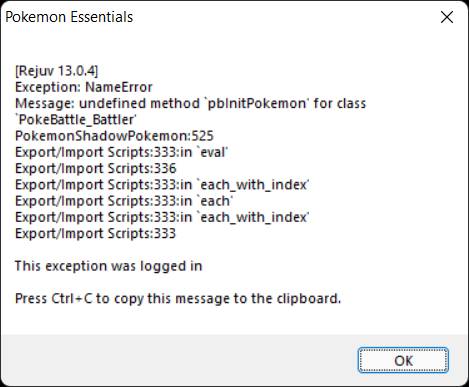Click the second each_with_index trace line
The height and width of the screenshot is (387, 469).
pyautogui.click(x=162, y=217)
